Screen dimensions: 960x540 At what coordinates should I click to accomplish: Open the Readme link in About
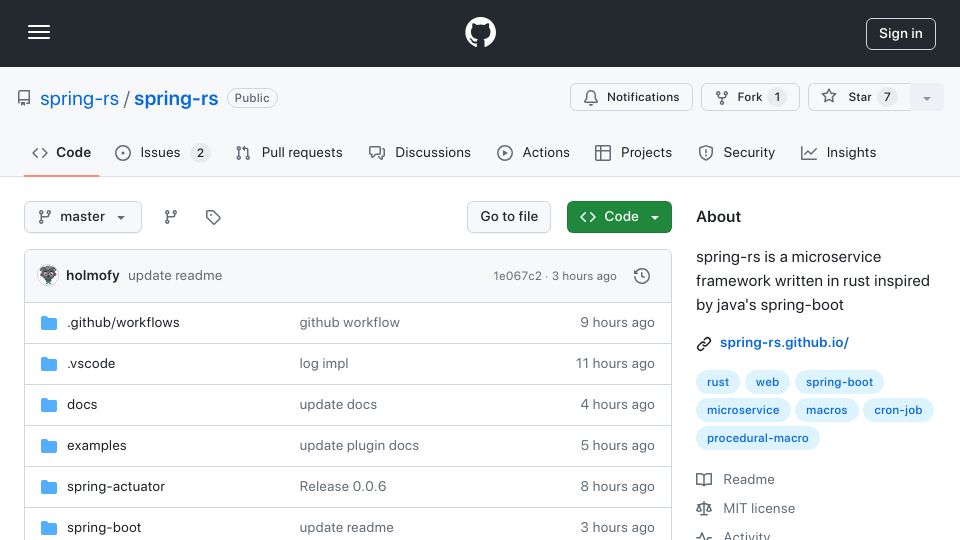tap(735, 479)
